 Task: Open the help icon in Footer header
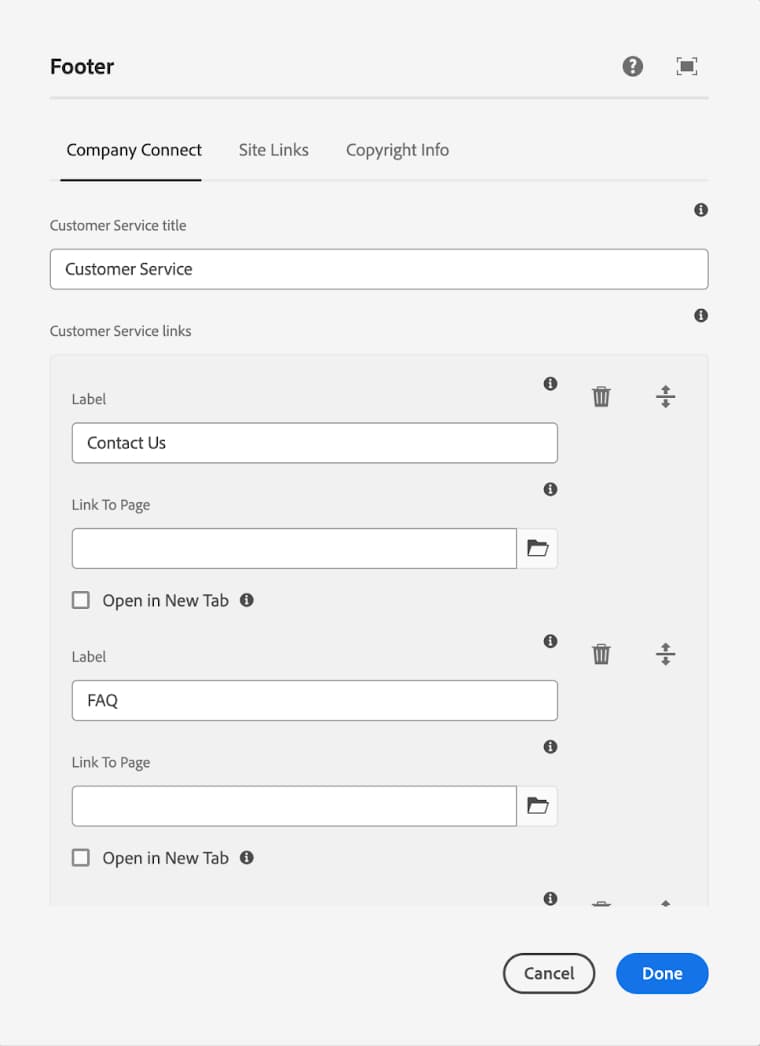coord(632,67)
